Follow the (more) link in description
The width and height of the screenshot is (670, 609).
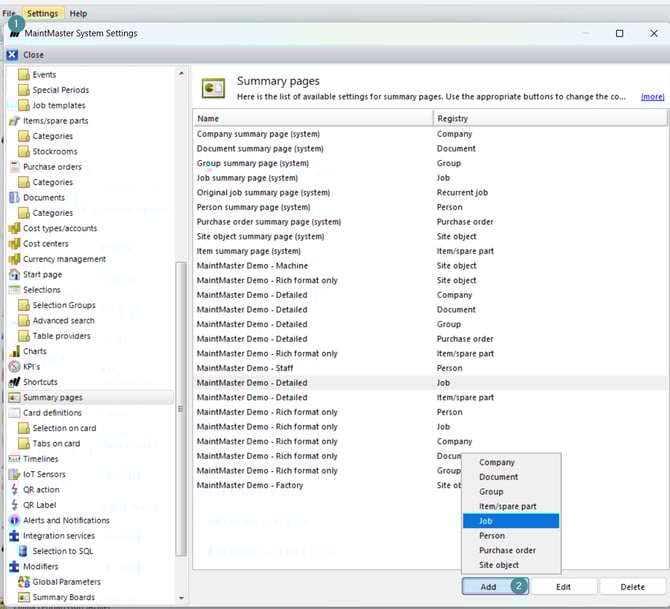652,97
